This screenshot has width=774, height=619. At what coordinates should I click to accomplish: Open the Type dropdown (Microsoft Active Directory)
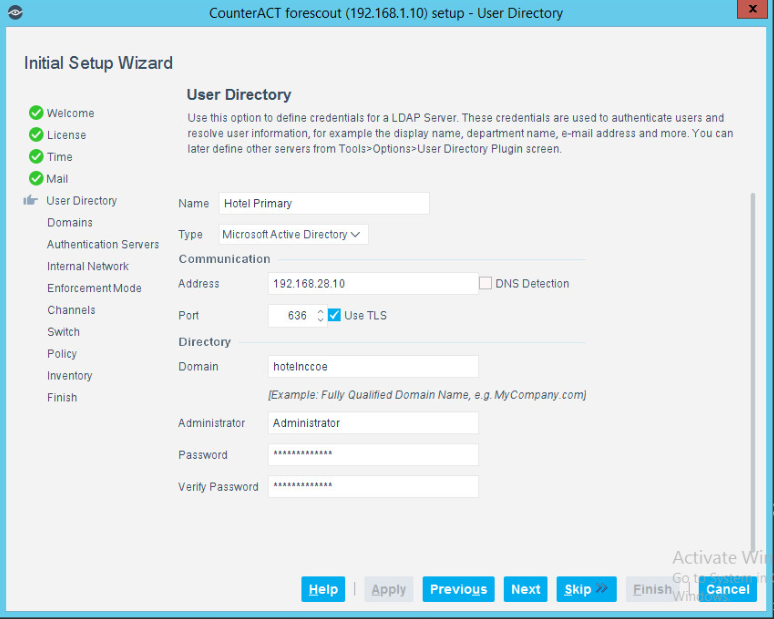coord(293,234)
